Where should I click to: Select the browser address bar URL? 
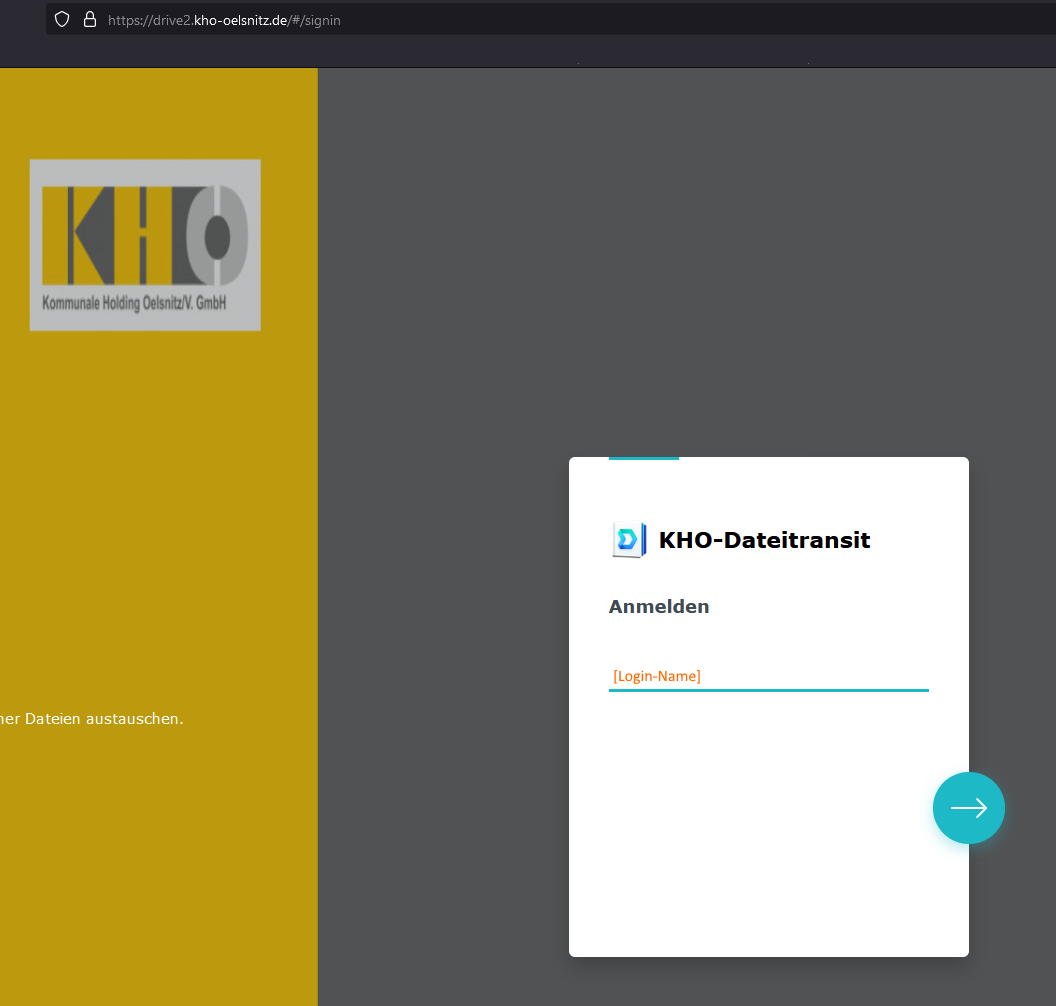(x=224, y=20)
